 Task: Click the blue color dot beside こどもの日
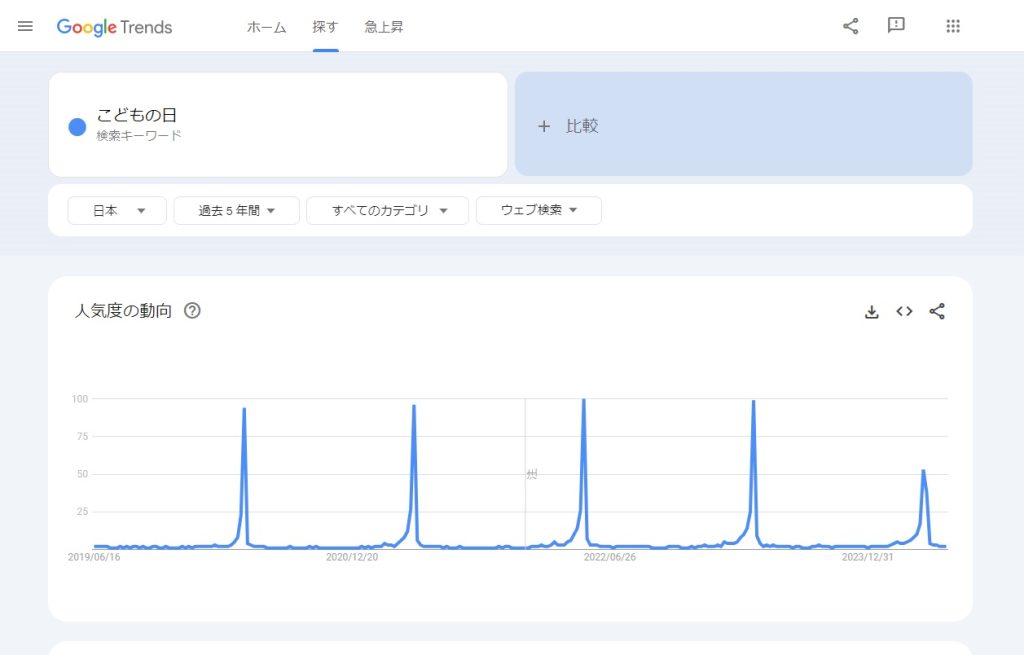click(77, 127)
